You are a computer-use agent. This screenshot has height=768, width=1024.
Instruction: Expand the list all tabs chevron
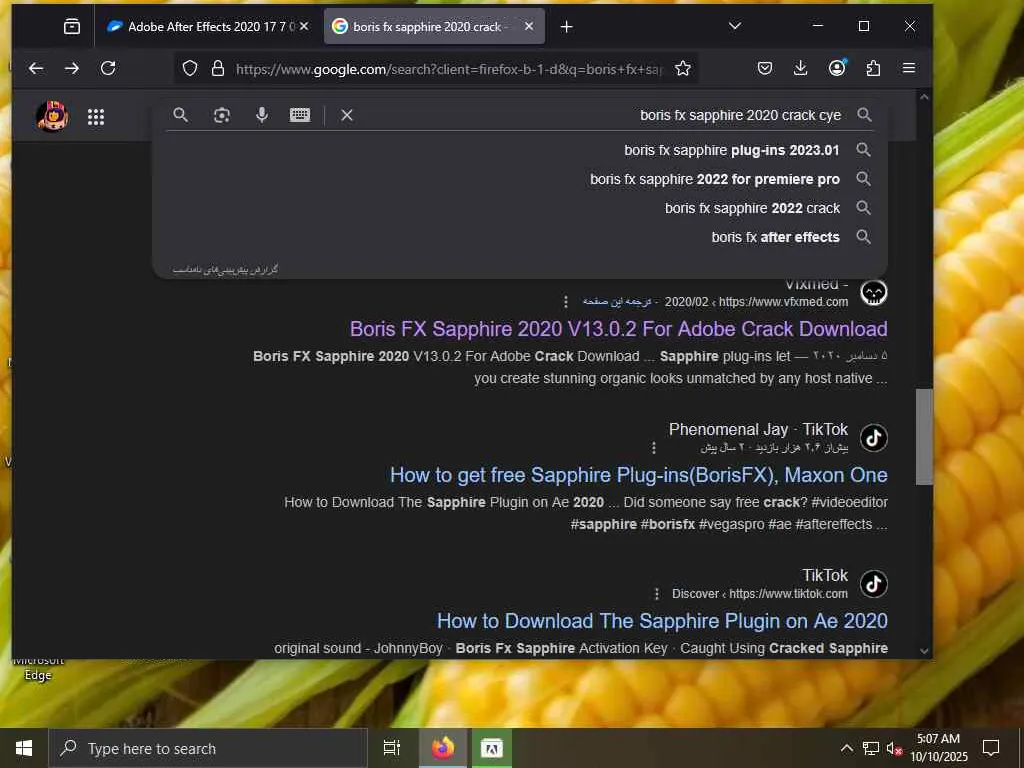pyautogui.click(x=735, y=26)
